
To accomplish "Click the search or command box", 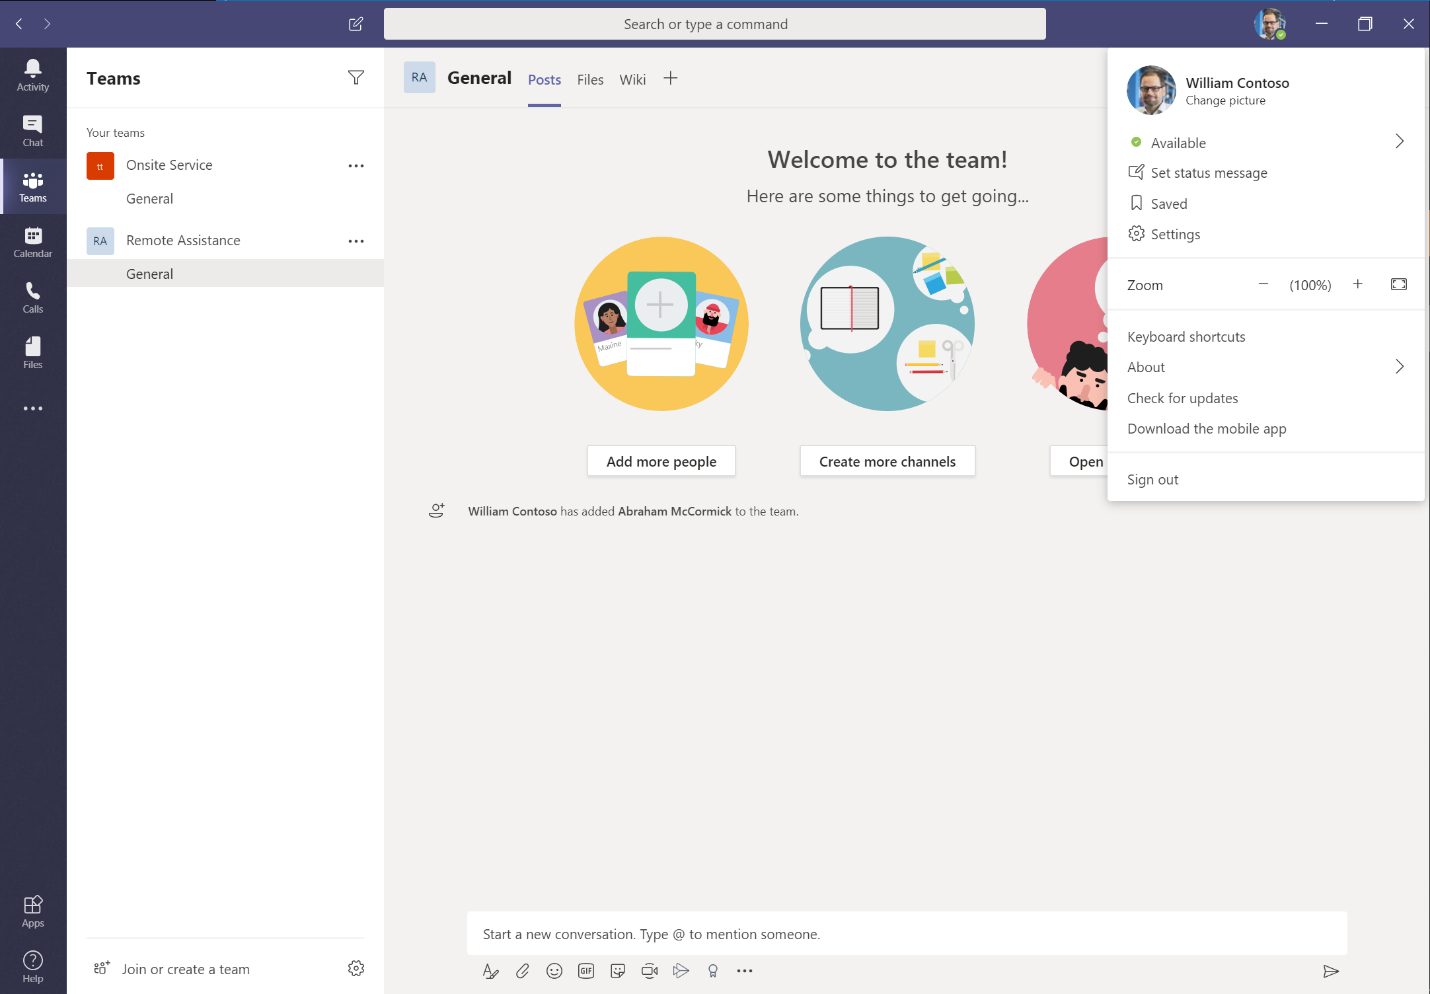I will tap(715, 24).
